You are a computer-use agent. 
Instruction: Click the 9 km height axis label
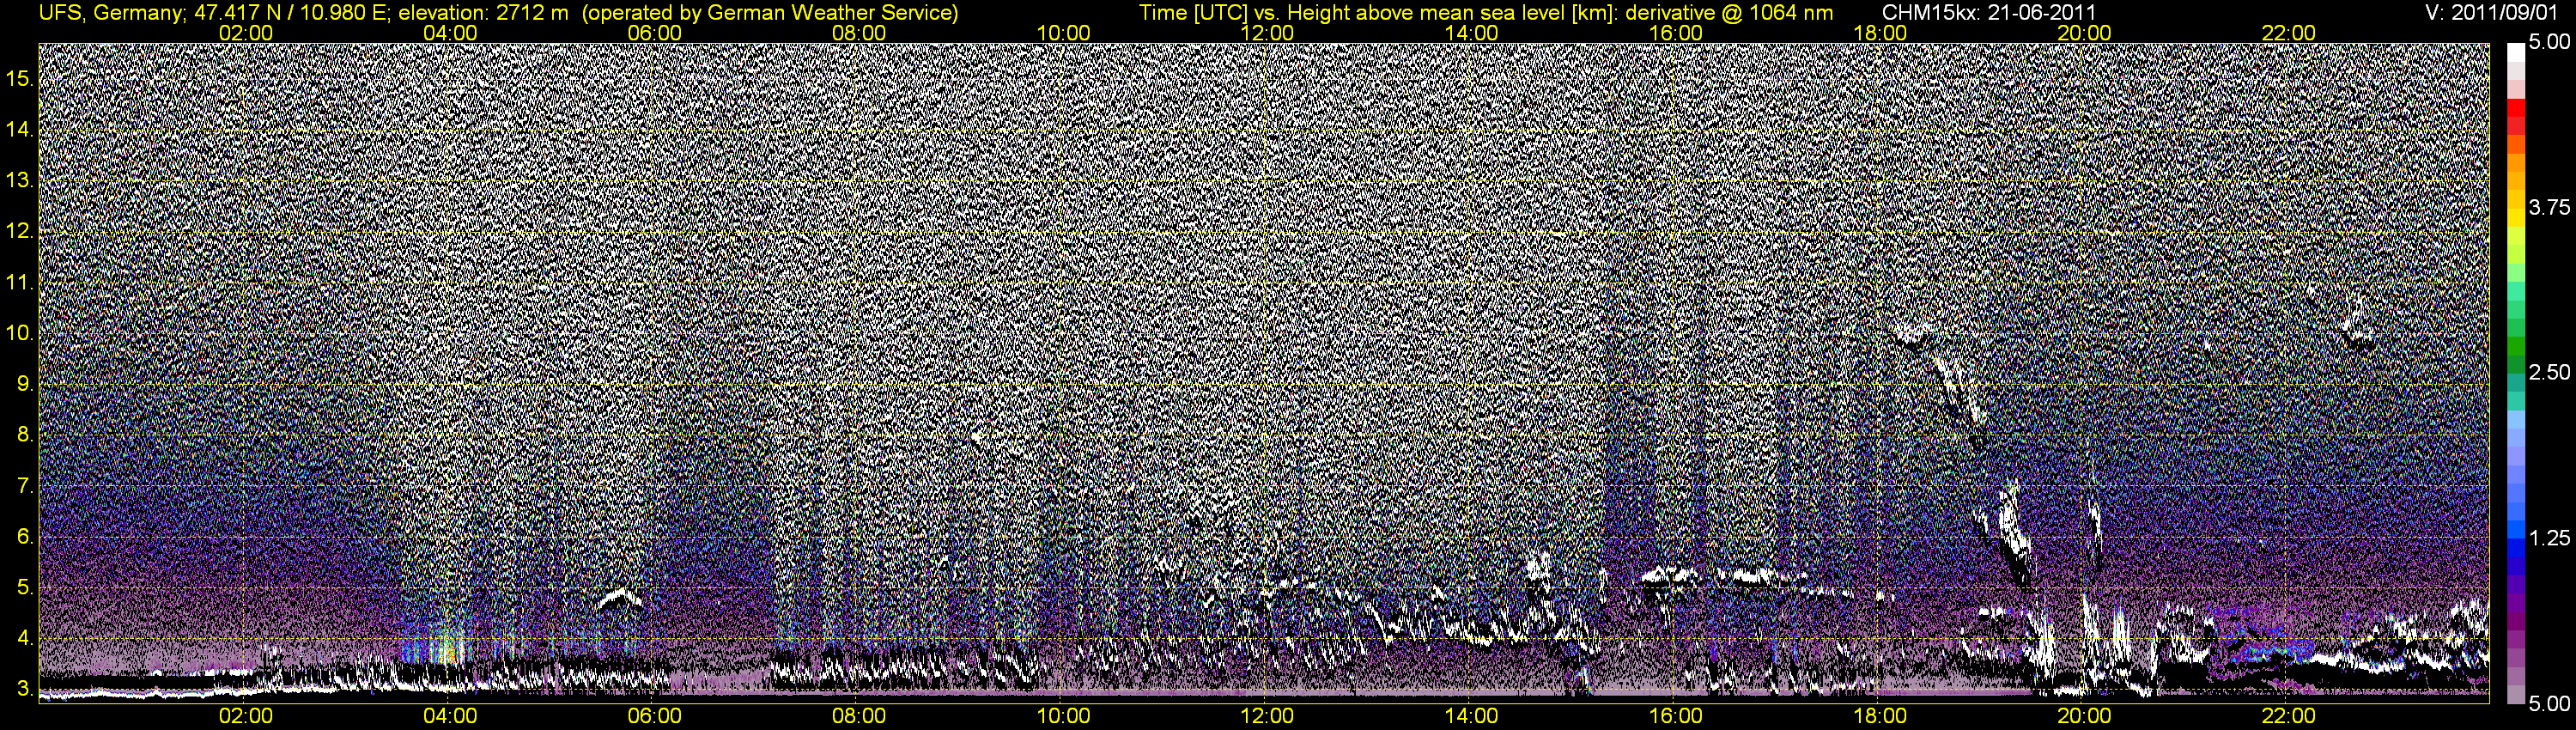click(x=24, y=384)
